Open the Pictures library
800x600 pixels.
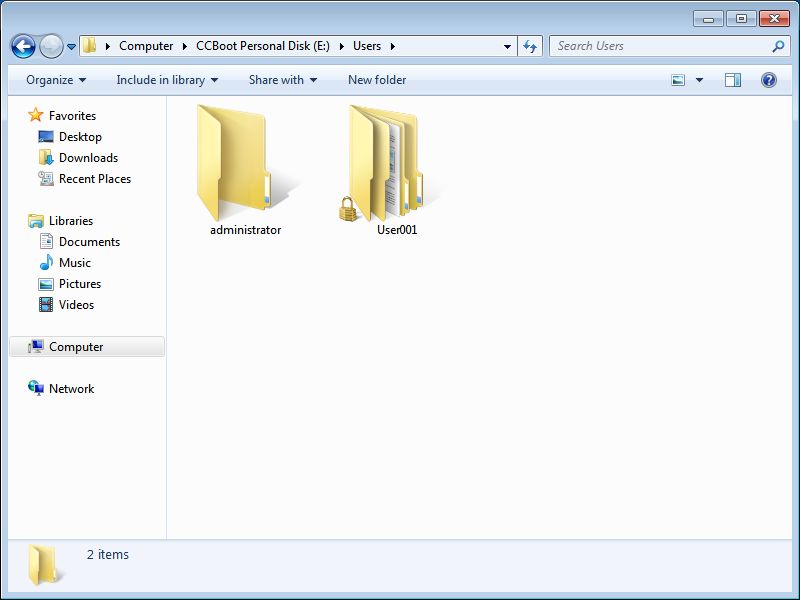[x=80, y=284]
